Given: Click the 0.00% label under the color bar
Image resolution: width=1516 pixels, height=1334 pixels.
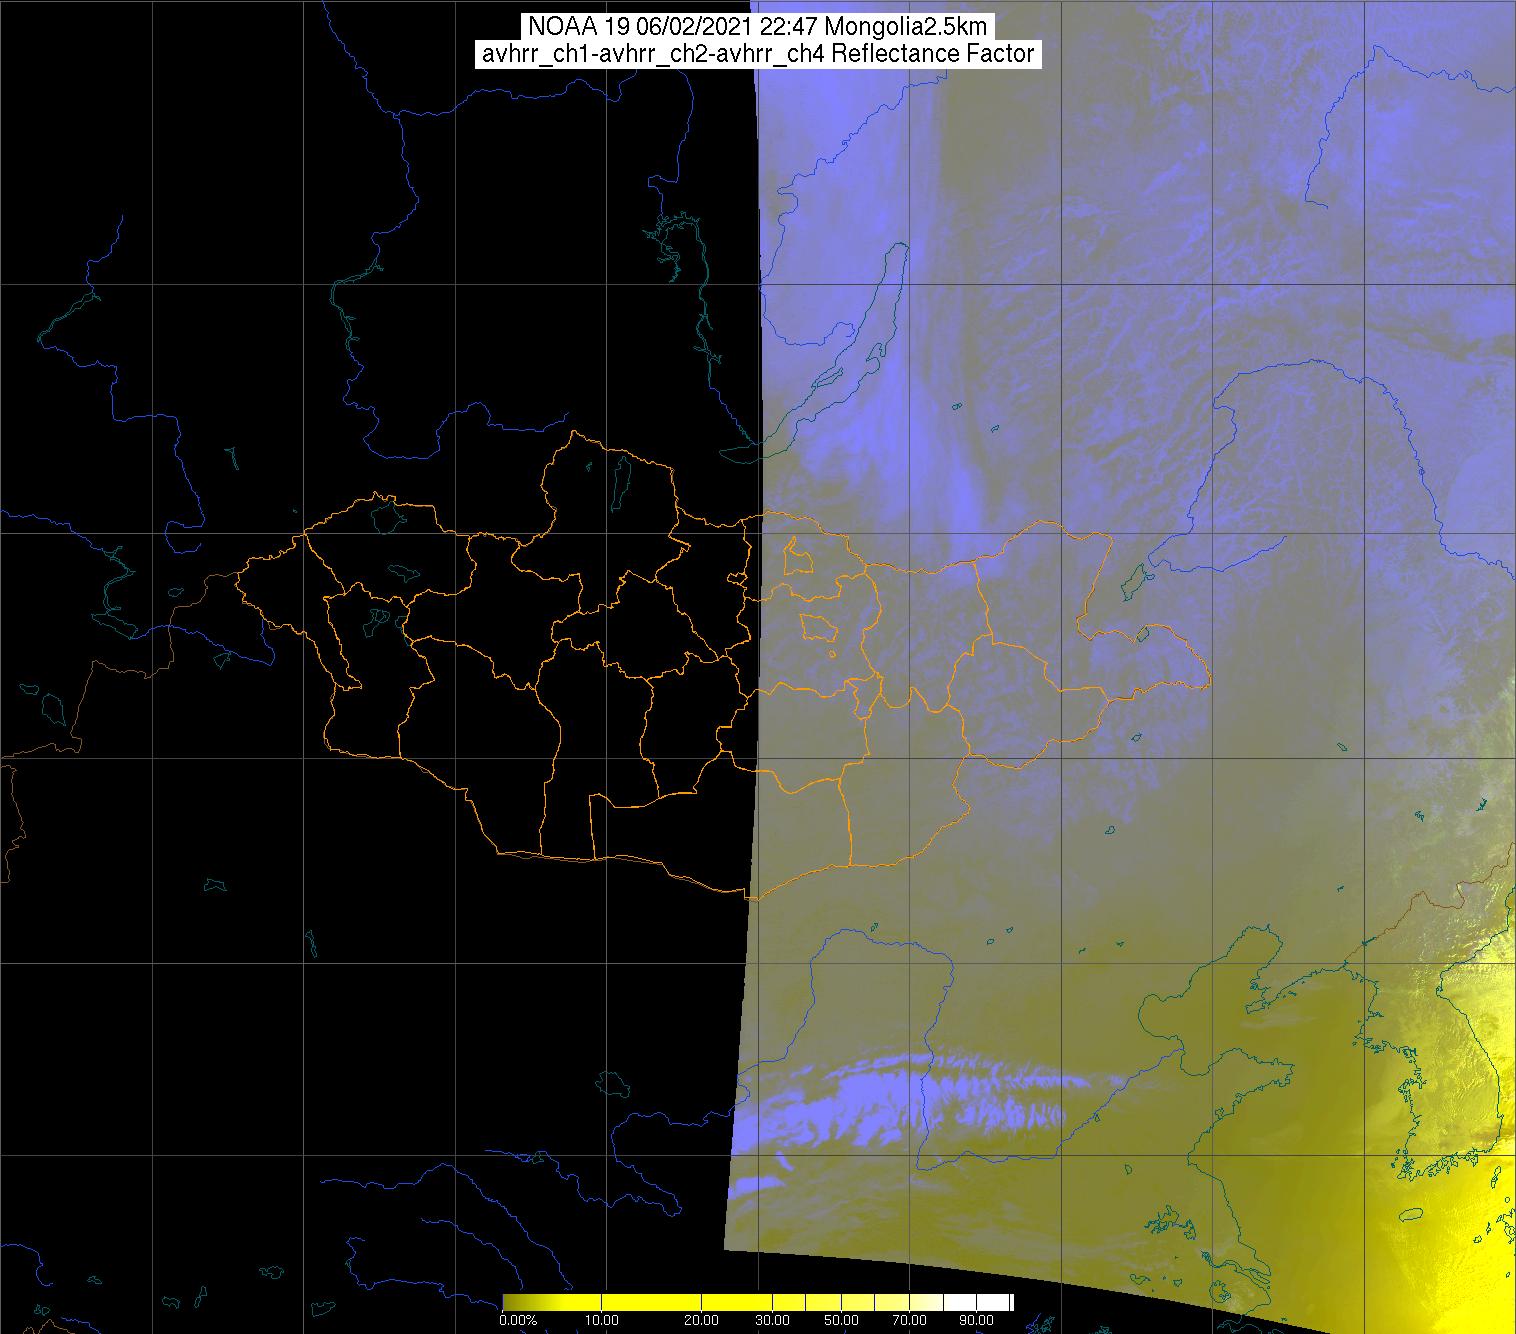Looking at the screenshot, I should coord(517,1321).
